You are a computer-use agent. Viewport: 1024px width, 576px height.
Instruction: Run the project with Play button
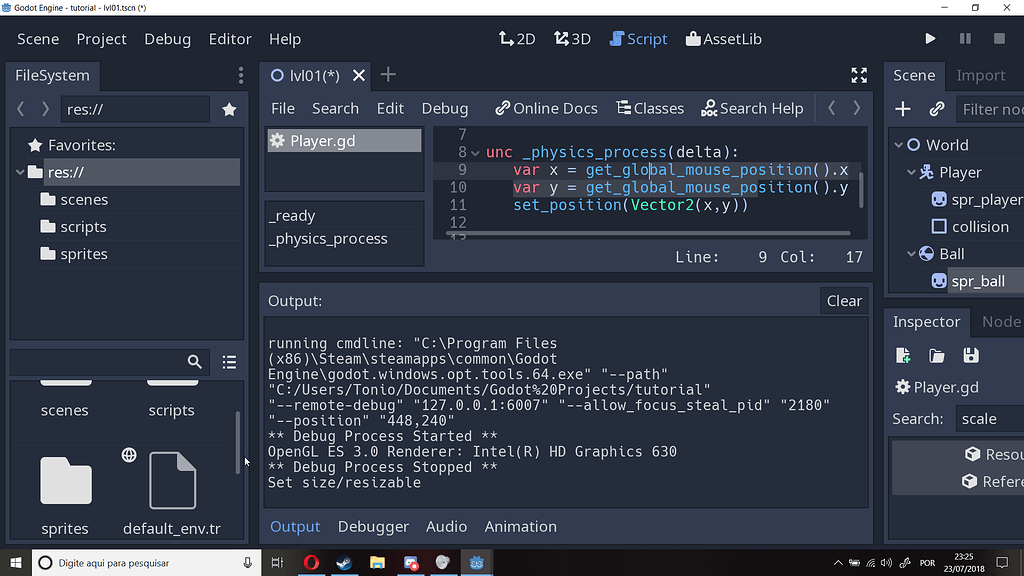pyautogui.click(x=930, y=39)
